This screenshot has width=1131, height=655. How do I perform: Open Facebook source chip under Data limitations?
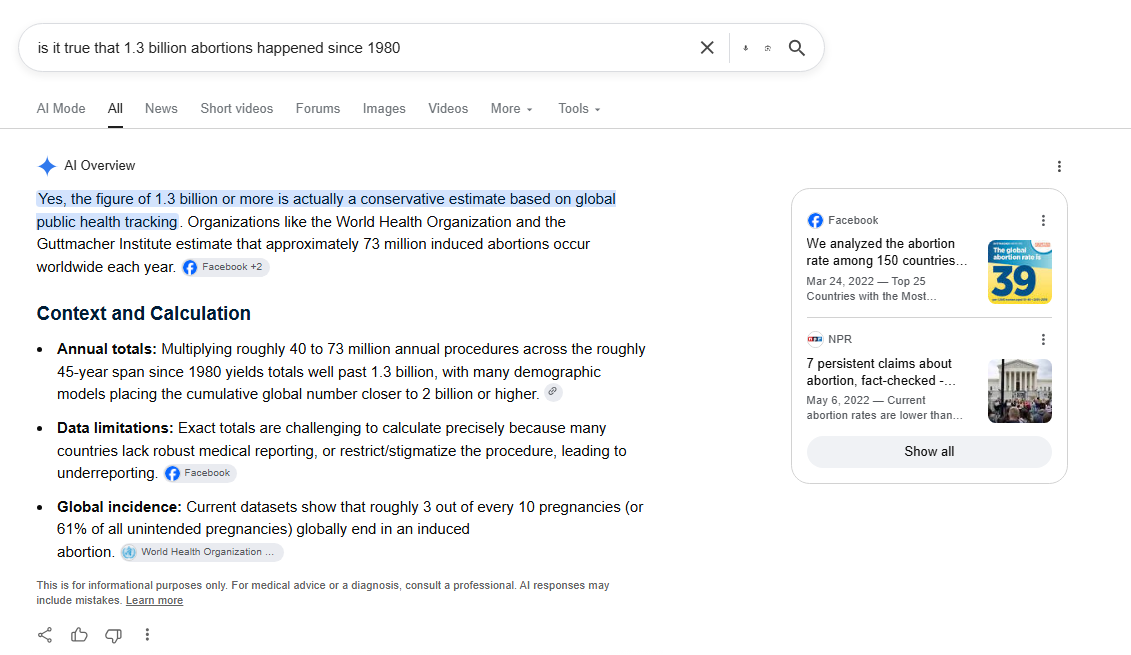point(199,473)
